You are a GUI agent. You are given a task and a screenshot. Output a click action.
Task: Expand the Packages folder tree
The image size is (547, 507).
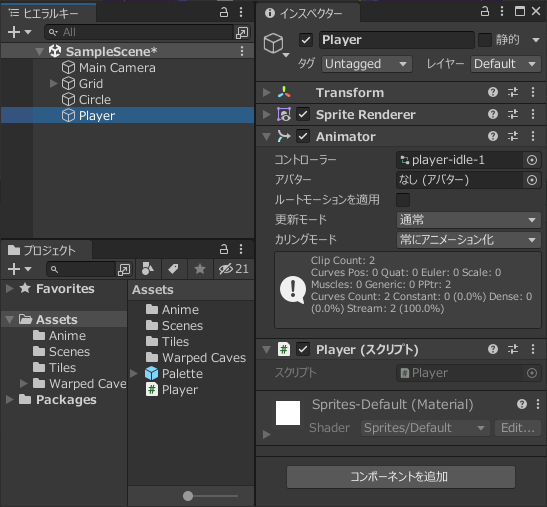coord(10,400)
